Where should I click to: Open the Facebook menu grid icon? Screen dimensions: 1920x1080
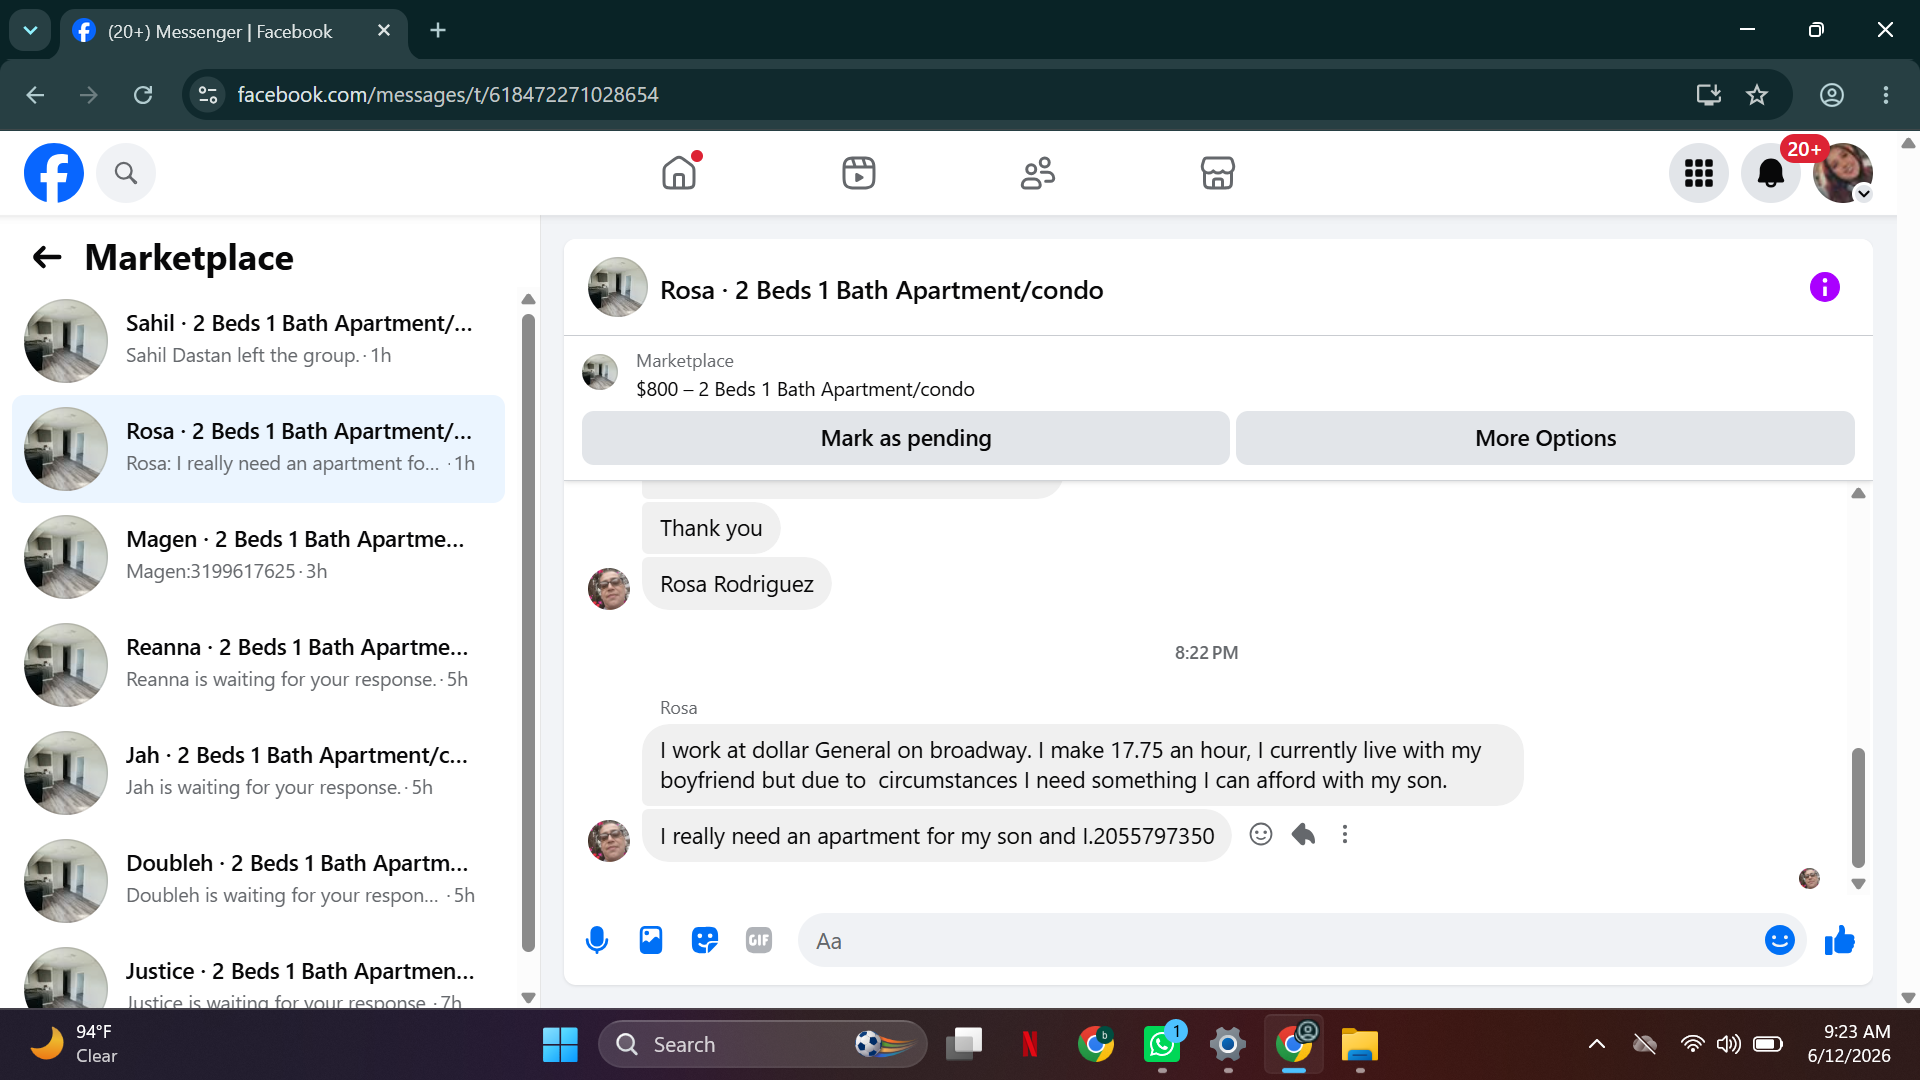1699,173
